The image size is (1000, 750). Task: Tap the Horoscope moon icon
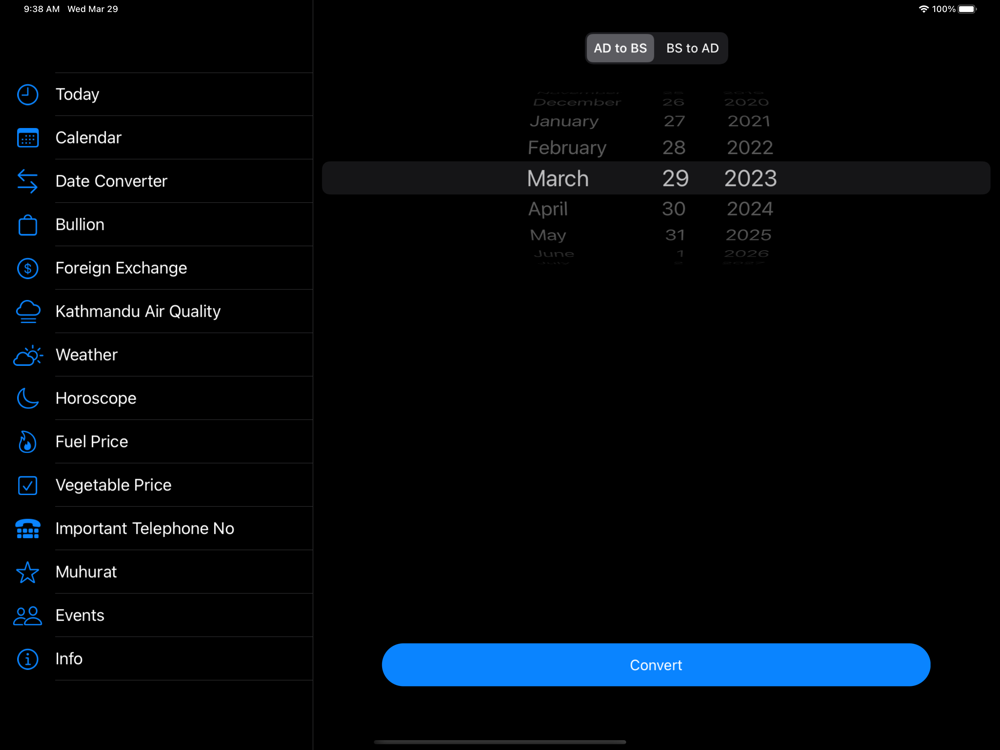coord(27,398)
